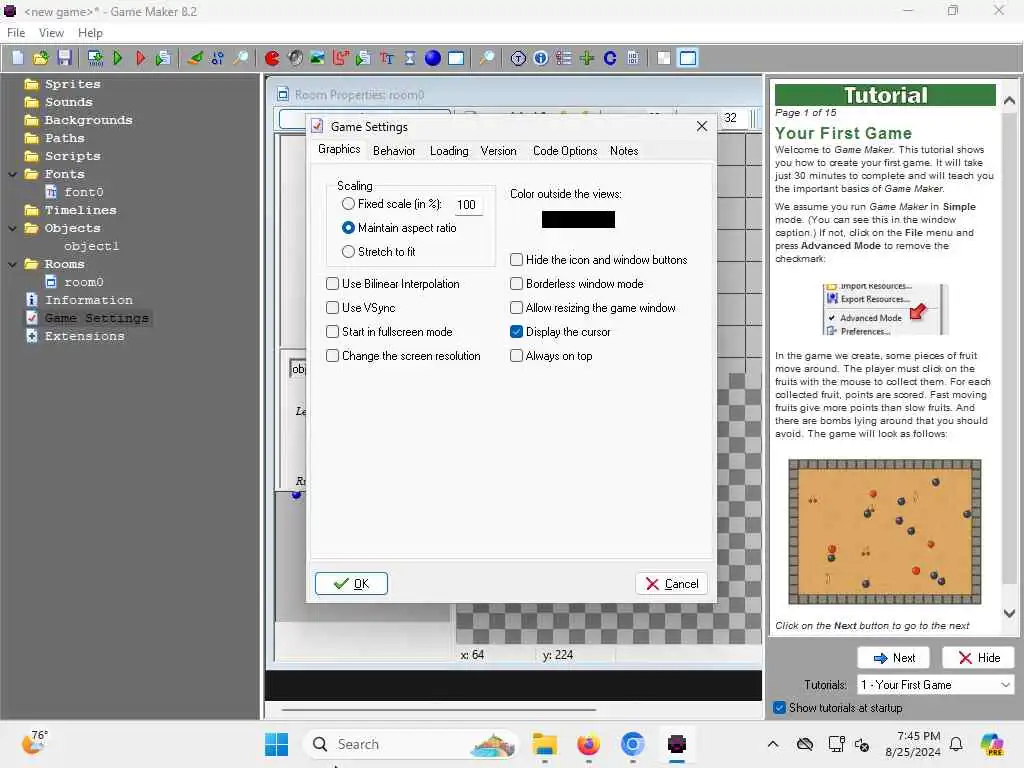Click the Create object blue ball icon

coord(432,58)
